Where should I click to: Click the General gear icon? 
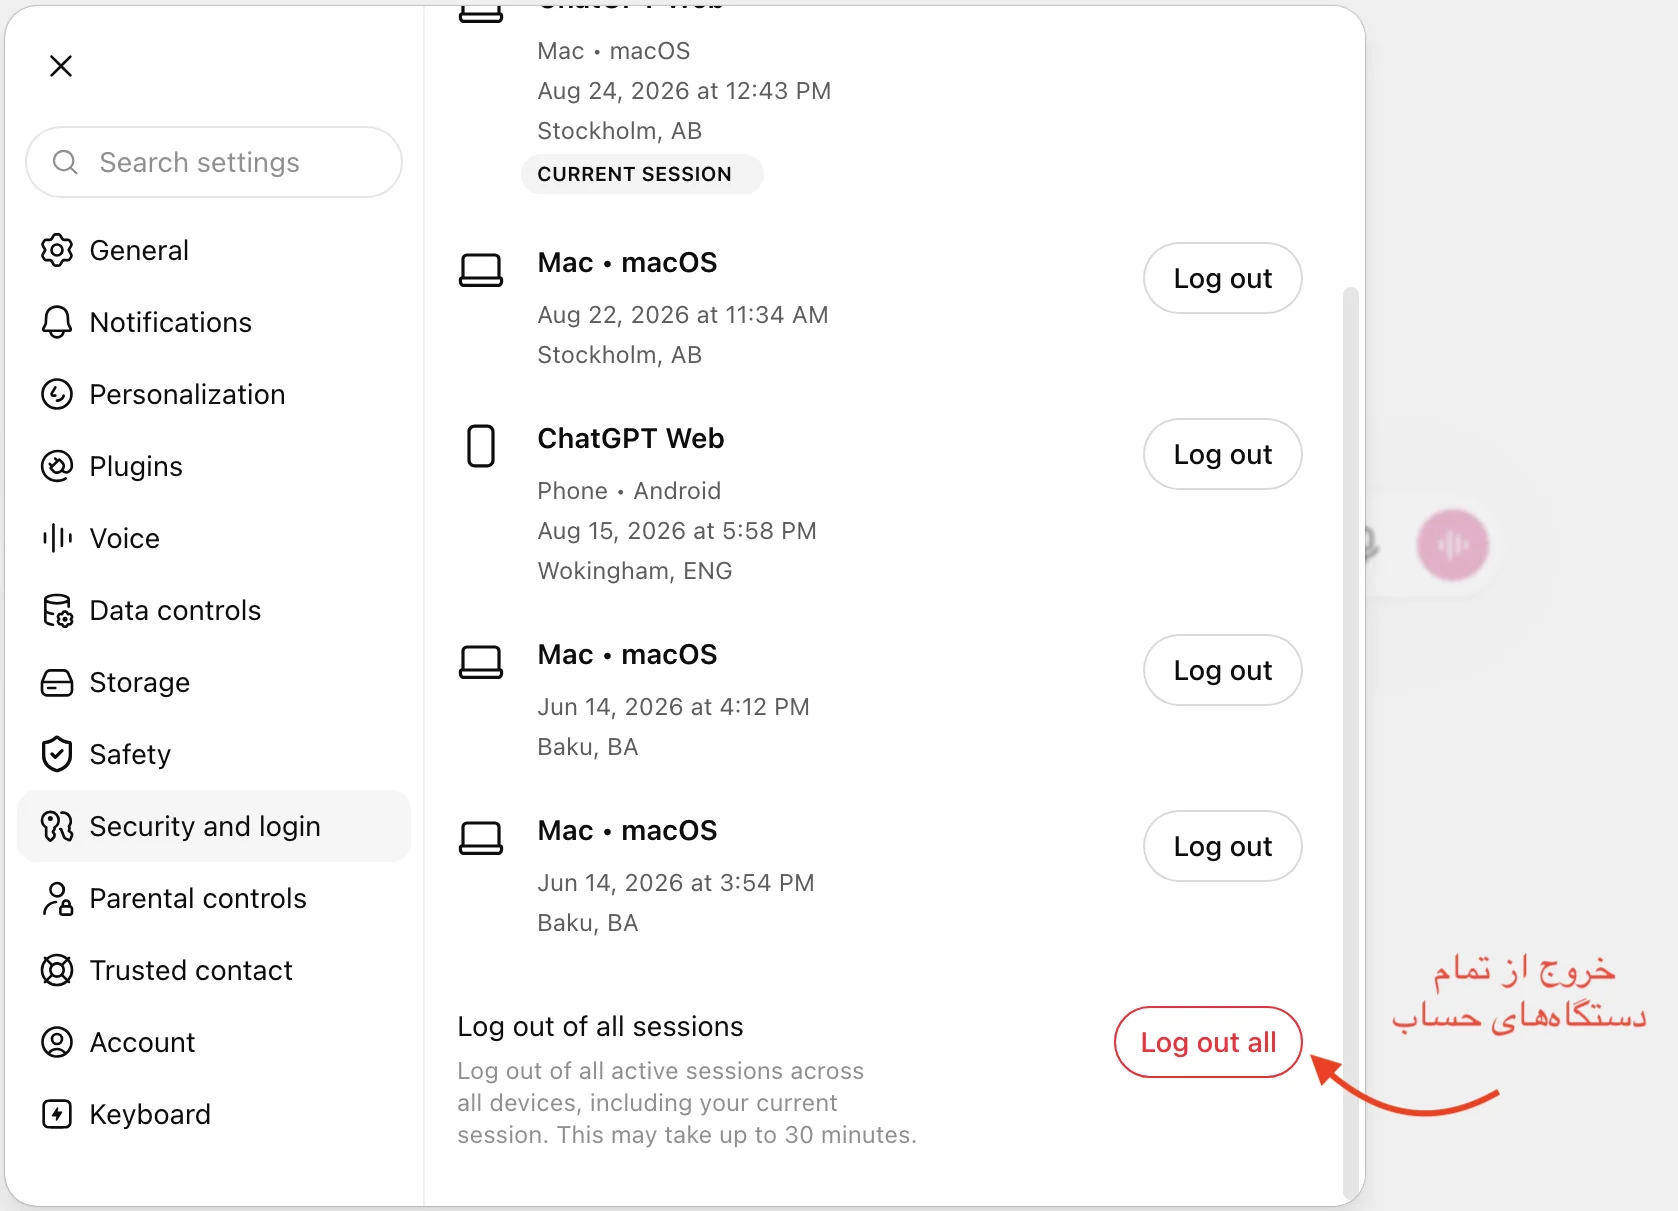(x=57, y=250)
